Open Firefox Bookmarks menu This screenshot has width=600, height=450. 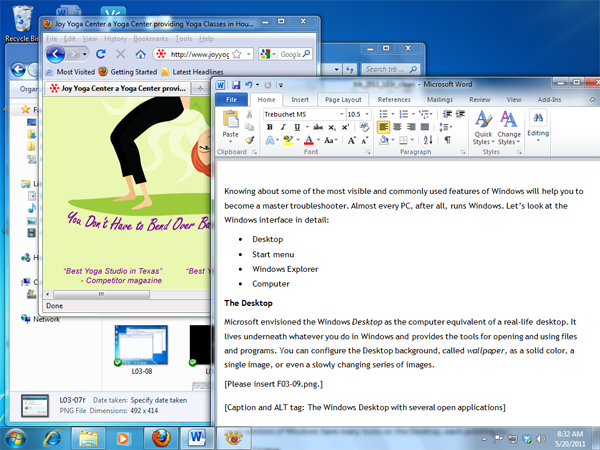pos(151,39)
